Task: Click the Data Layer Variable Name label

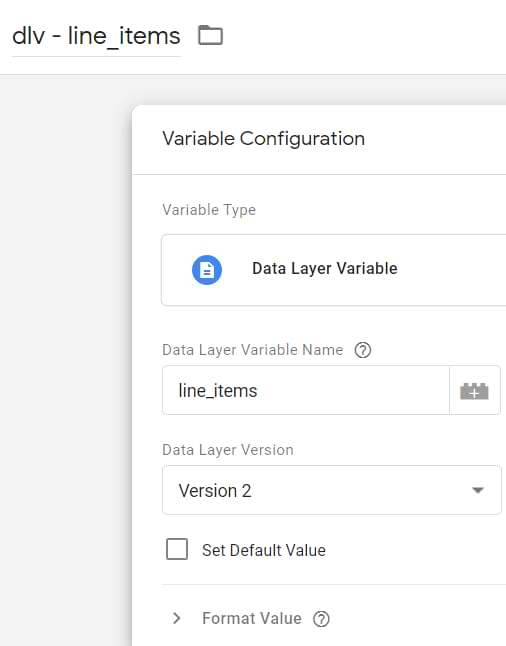Action: (253, 350)
